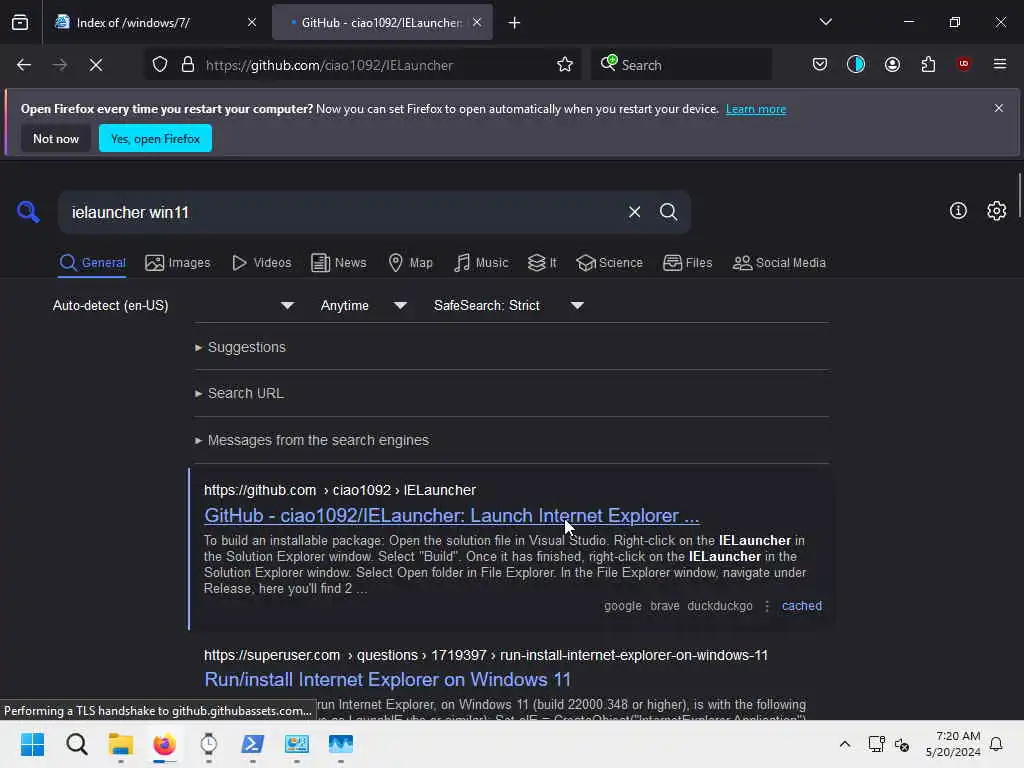Click the page vertical scrollbar

click(1019, 196)
